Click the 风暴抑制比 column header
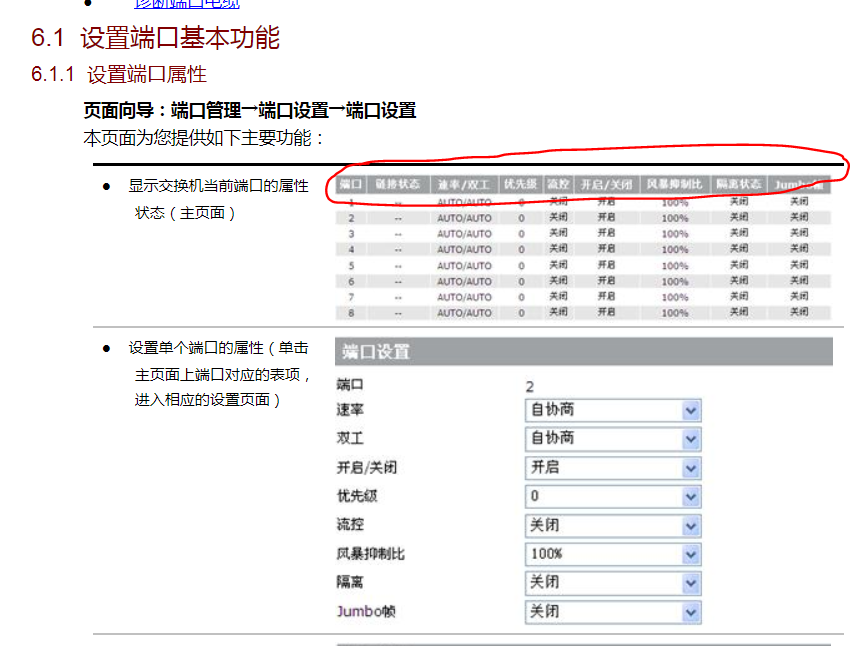The height and width of the screenshot is (646, 865). pyautogui.click(x=675, y=184)
